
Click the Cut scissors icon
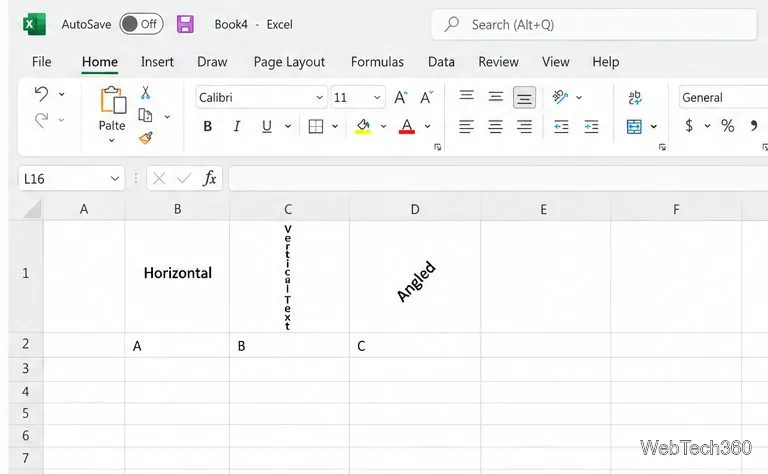click(x=145, y=93)
